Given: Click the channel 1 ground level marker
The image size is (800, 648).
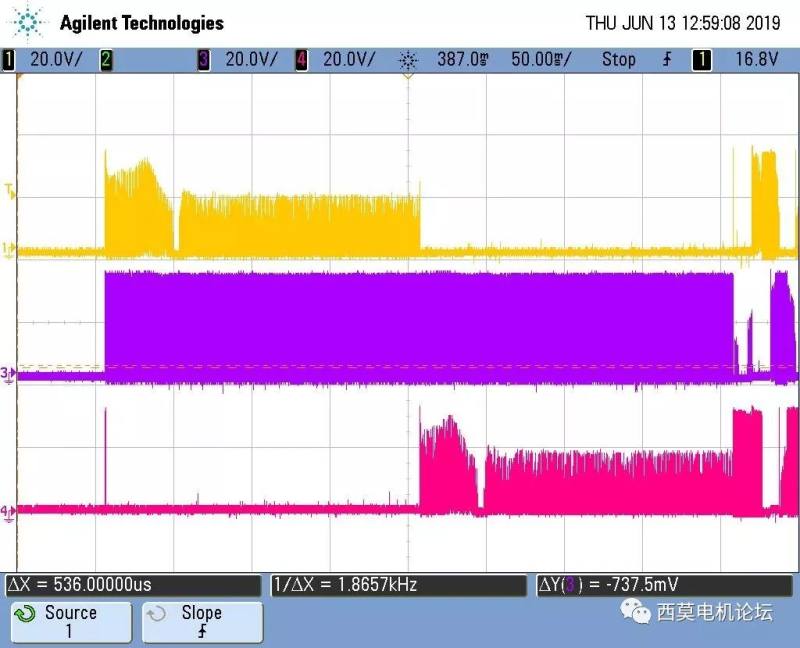Looking at the screenshot, I should tap(9, 249).
